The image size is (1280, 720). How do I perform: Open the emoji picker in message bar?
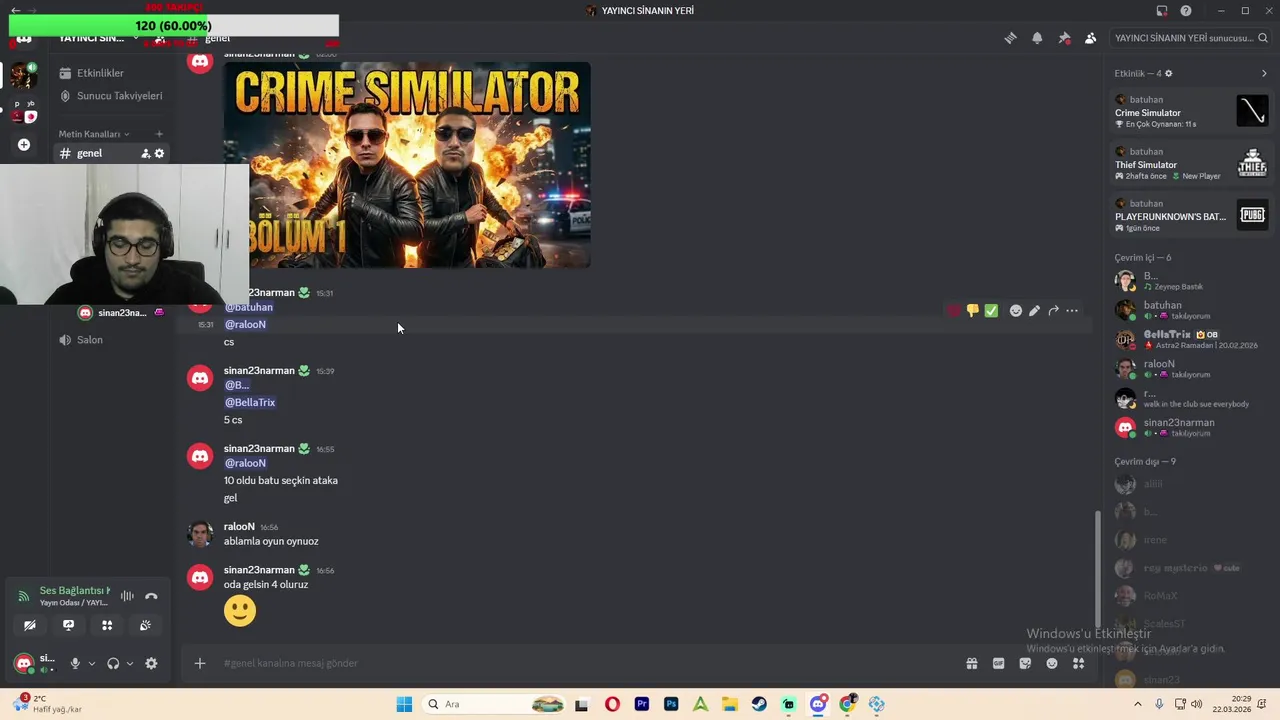[1052, 663]
